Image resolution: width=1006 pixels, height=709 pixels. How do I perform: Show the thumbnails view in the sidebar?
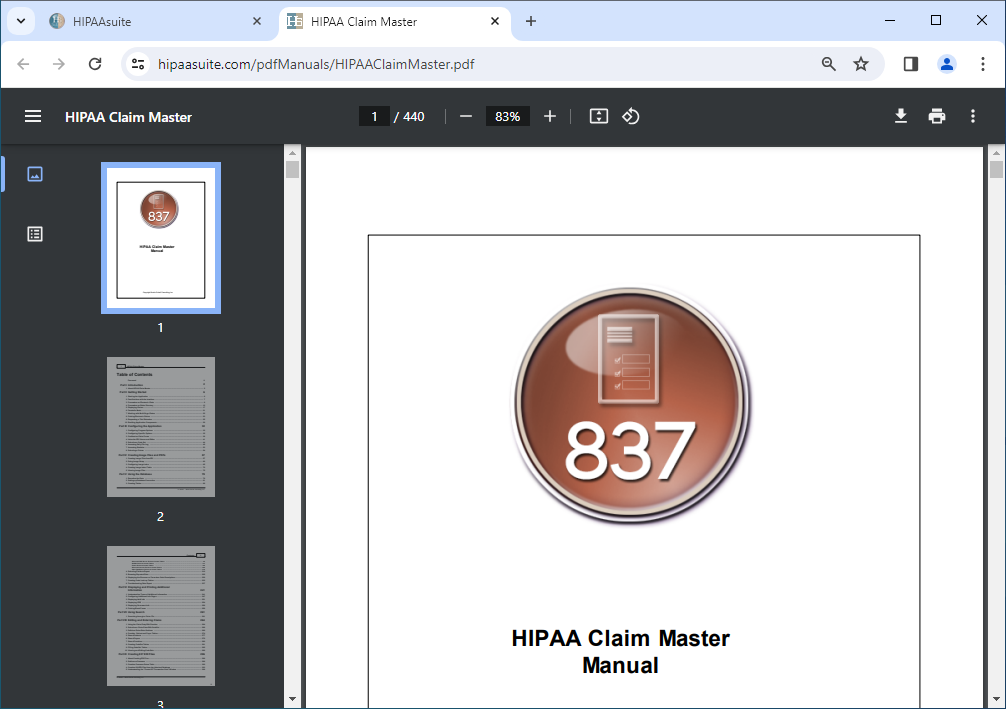click(35, 174)
